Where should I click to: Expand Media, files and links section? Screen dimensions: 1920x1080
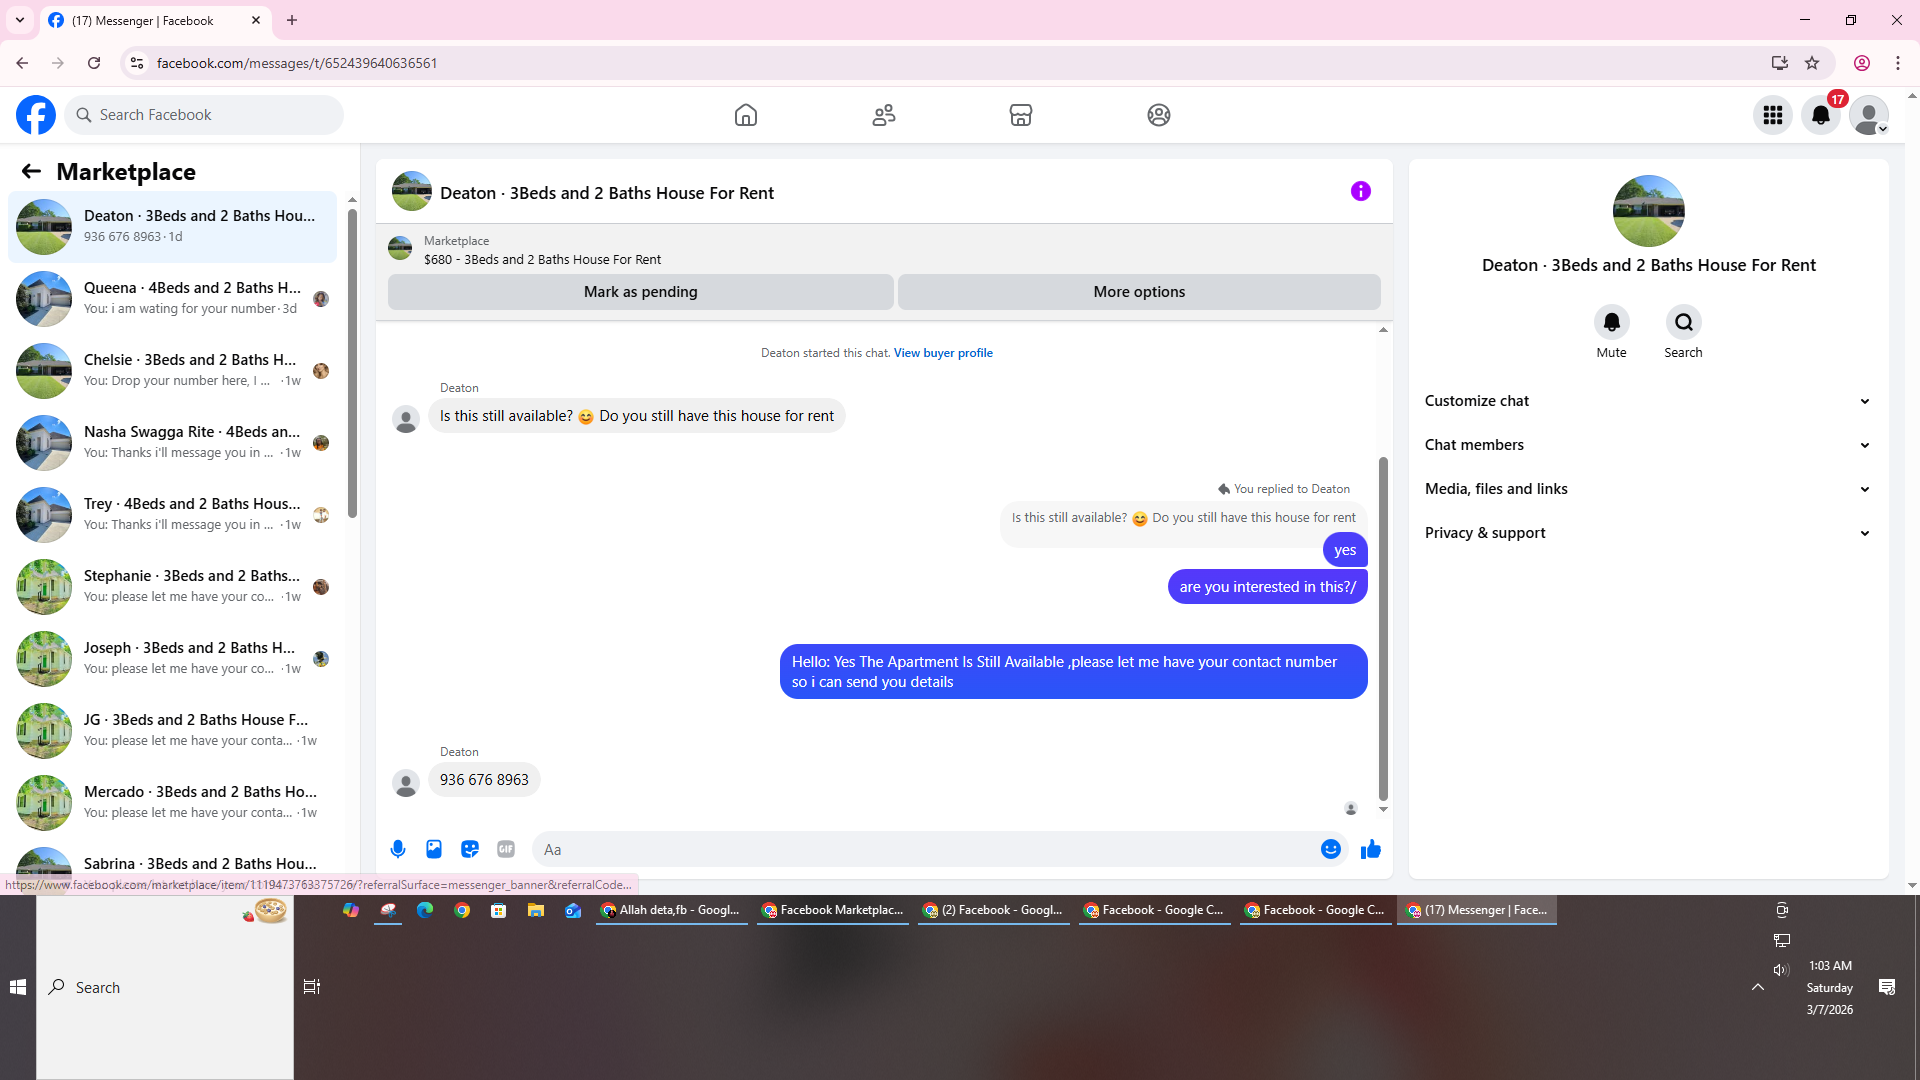(1647, 489)
